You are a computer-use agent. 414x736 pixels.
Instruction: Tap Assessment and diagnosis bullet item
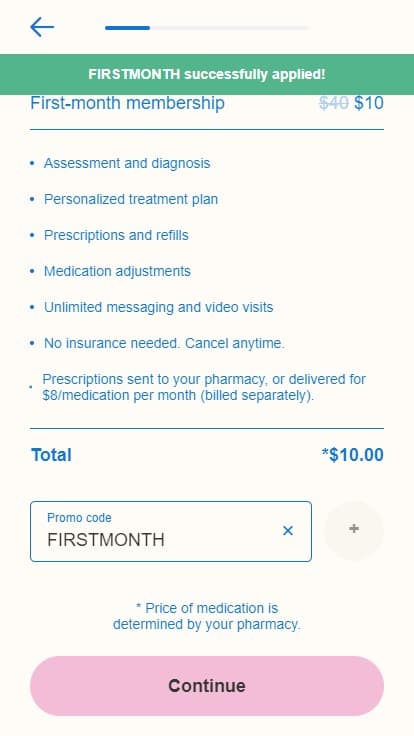(x=127, y=163)
